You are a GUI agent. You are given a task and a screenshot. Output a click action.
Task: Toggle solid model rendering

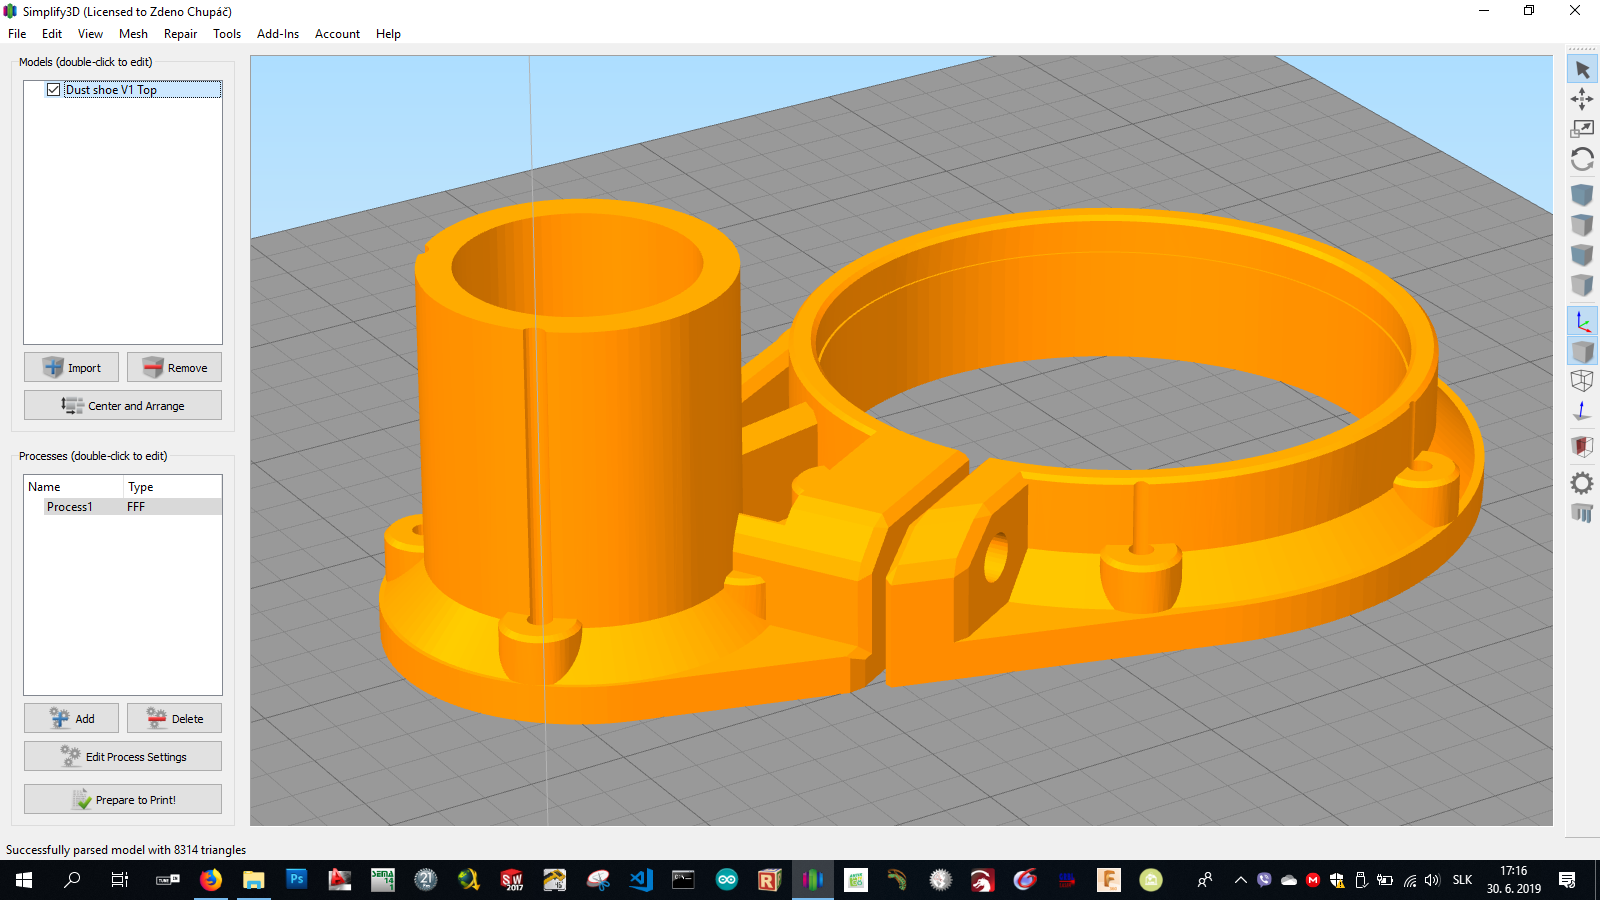click(1582, 351)
